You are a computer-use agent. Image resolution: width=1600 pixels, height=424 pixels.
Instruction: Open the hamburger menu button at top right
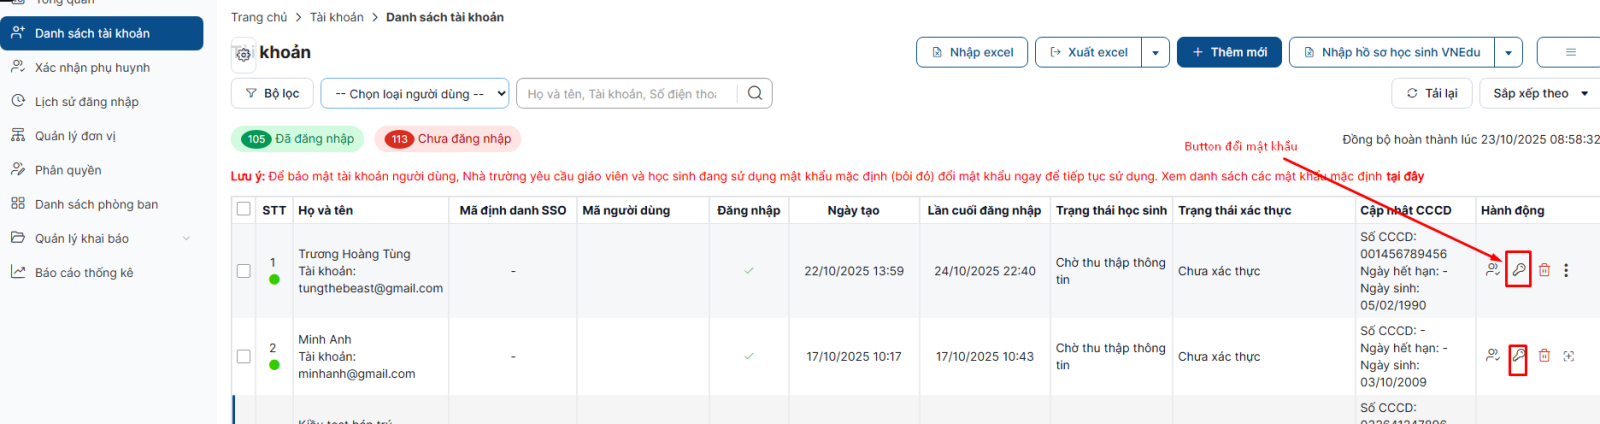tap(1570, 52)
